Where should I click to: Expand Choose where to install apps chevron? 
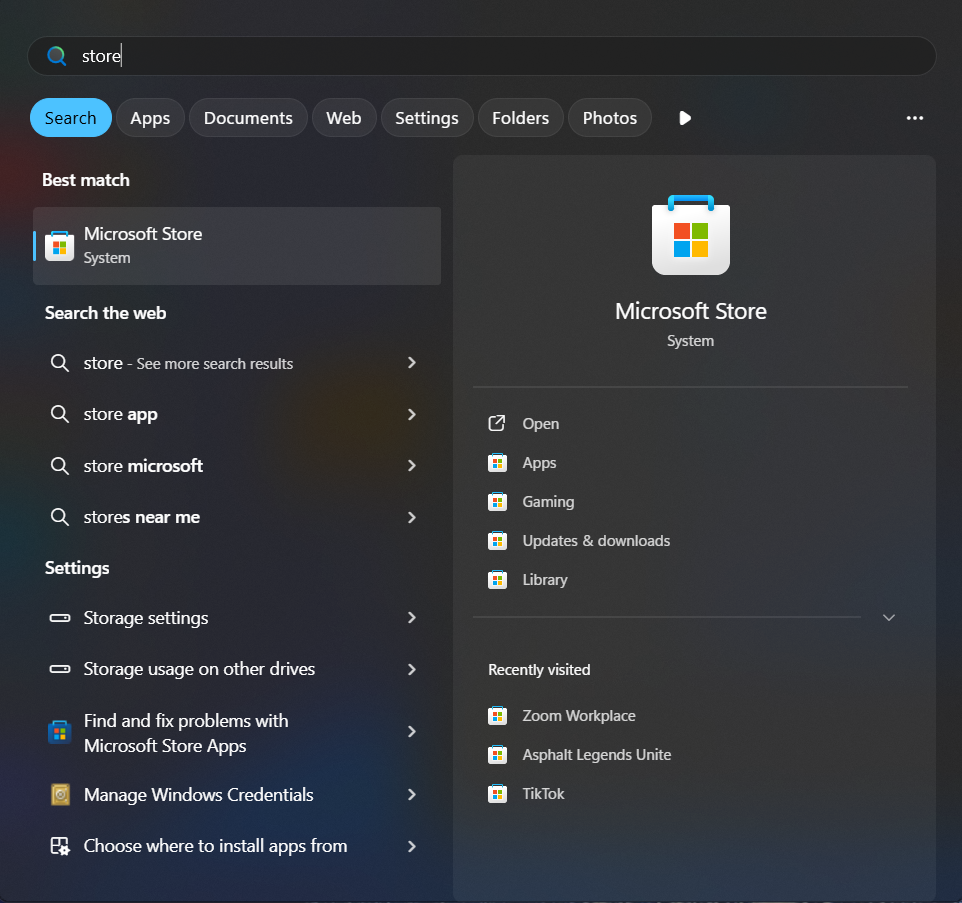click(412, 846)
